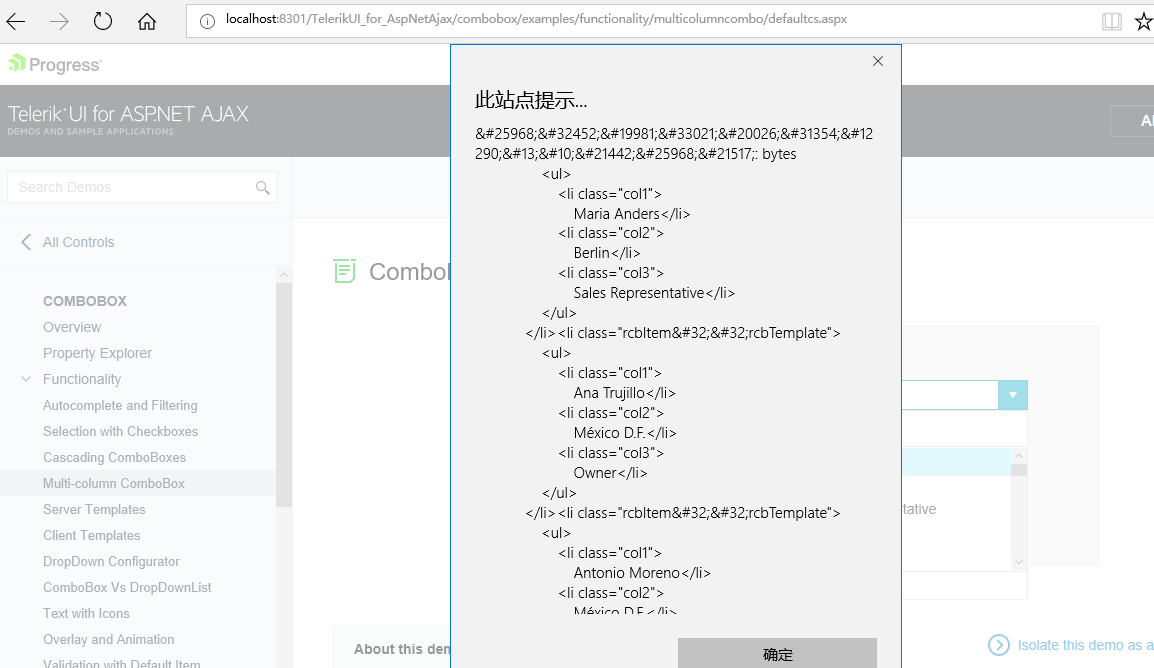Viewport: 1154px width, 668px height.
Task: Open Validation with Default Item demo
Action: click(121, 664)
